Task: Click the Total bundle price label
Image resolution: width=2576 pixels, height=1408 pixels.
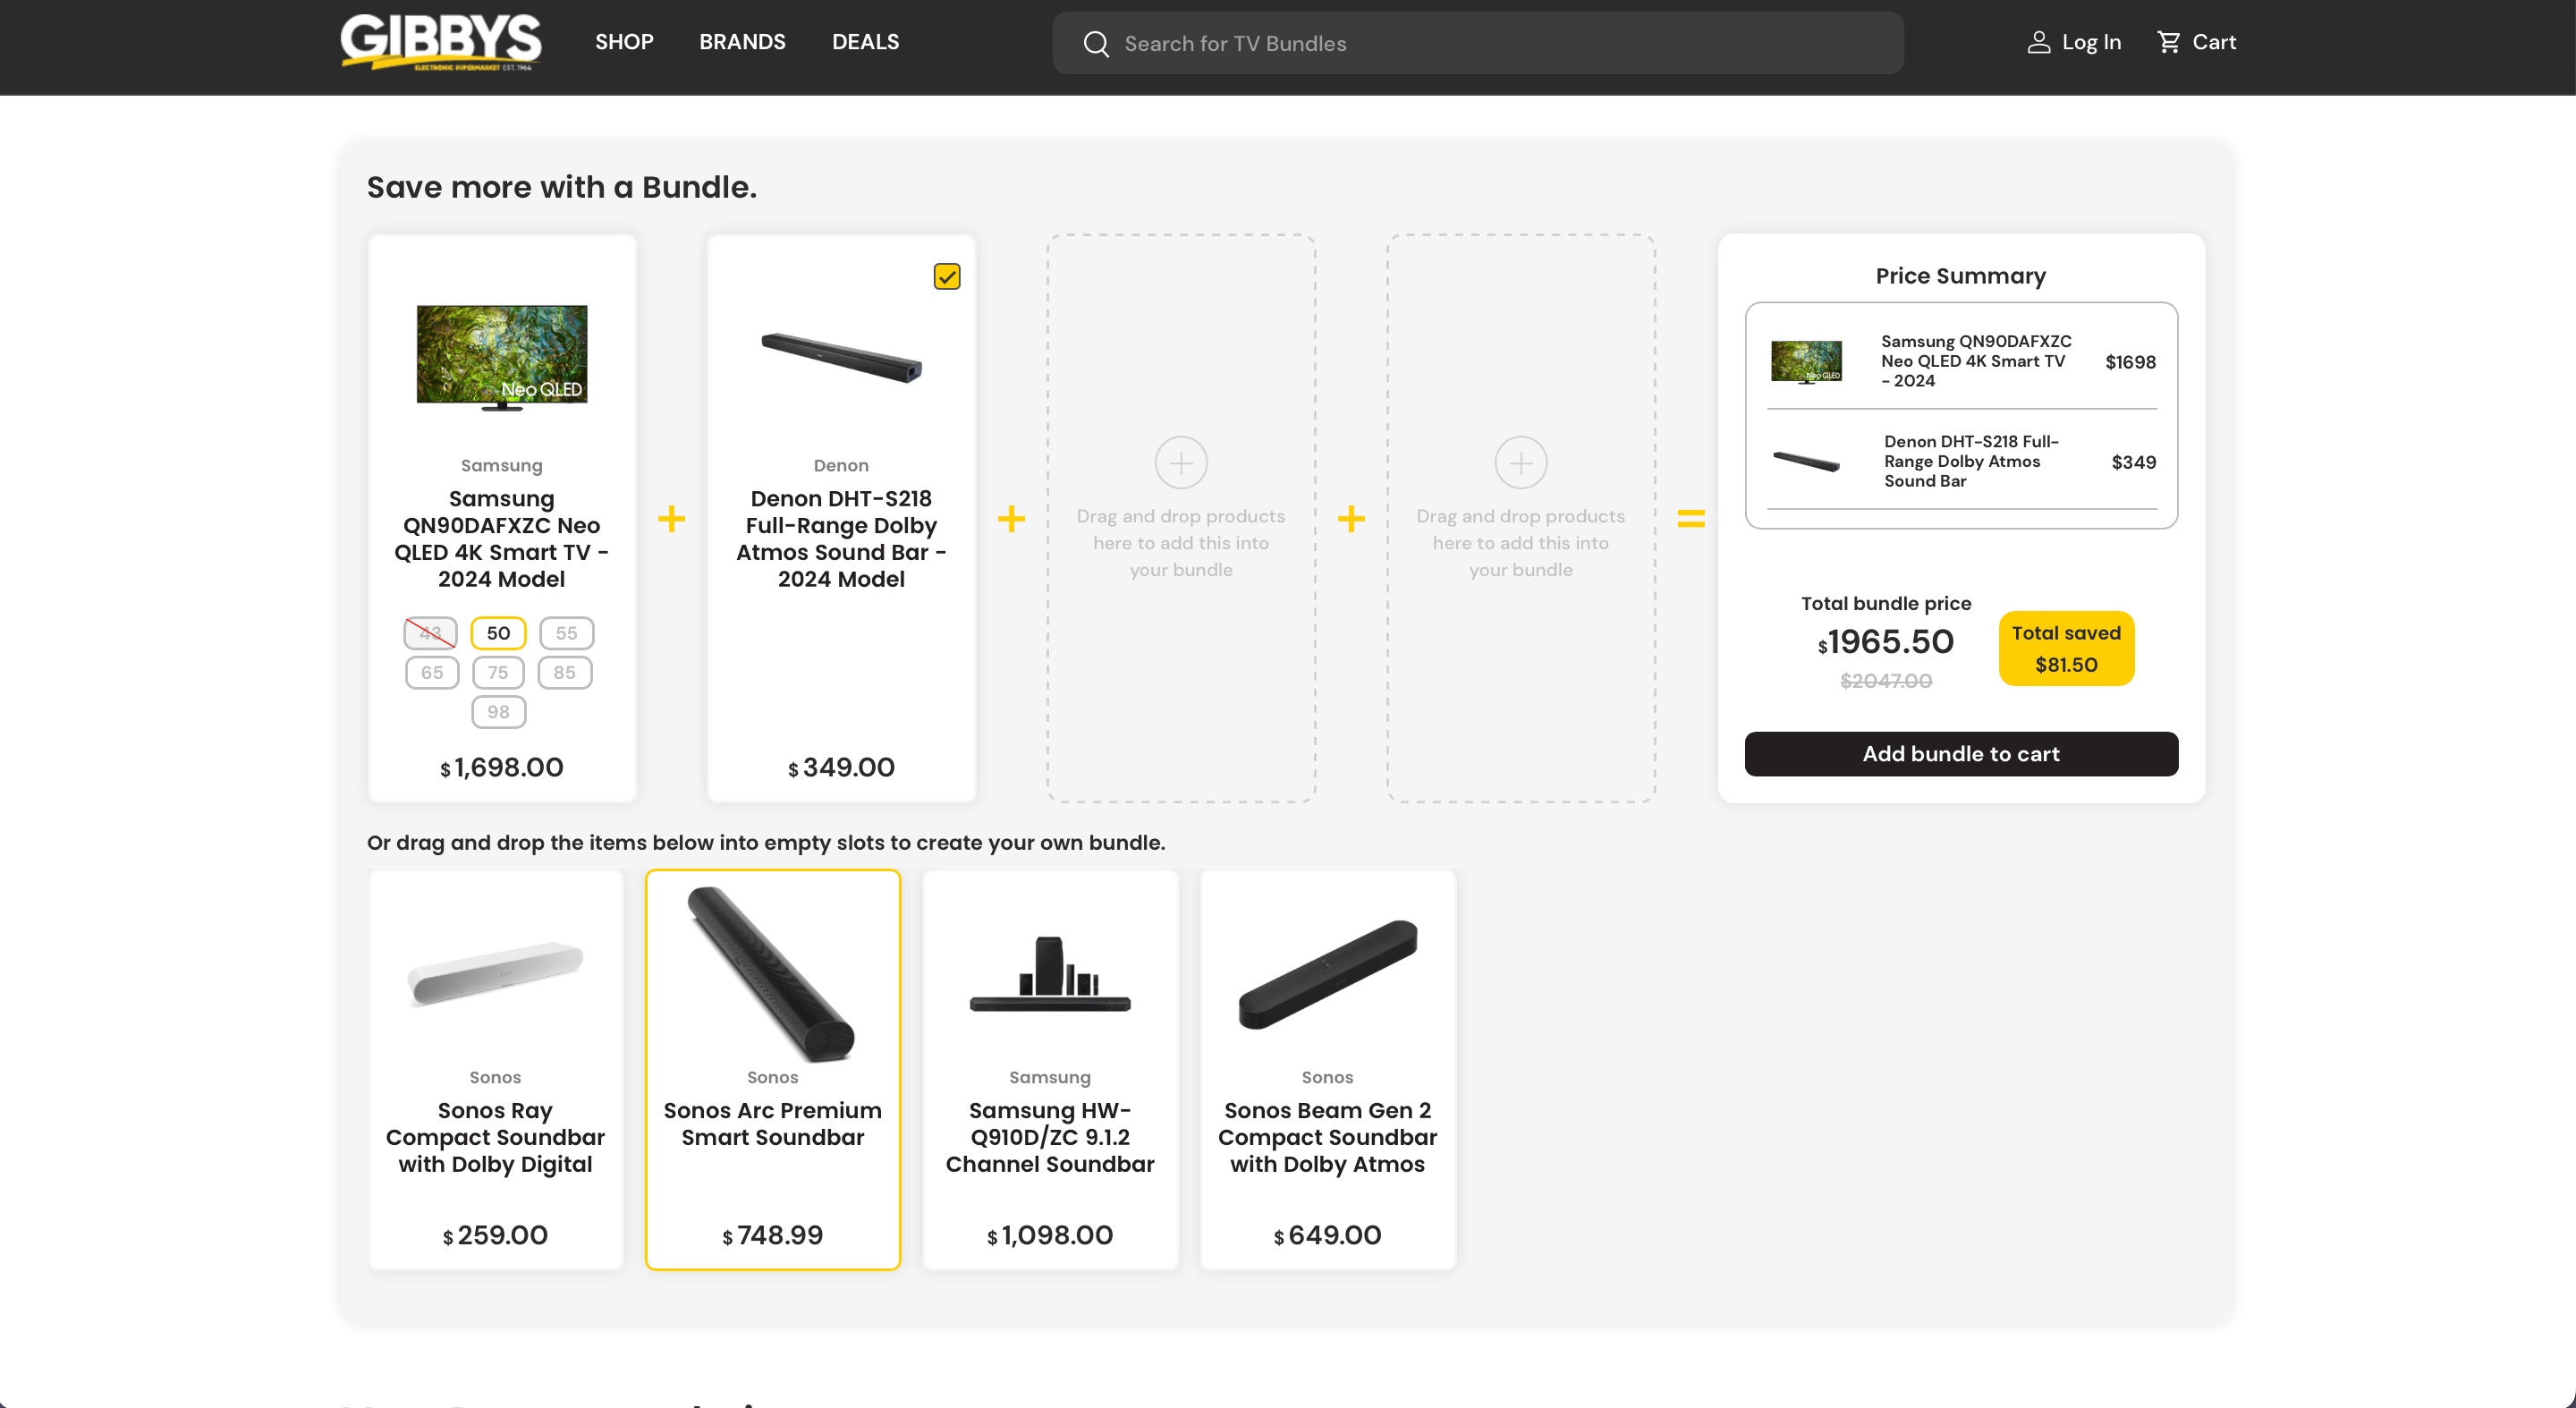Action: [x=1886, y=604]
